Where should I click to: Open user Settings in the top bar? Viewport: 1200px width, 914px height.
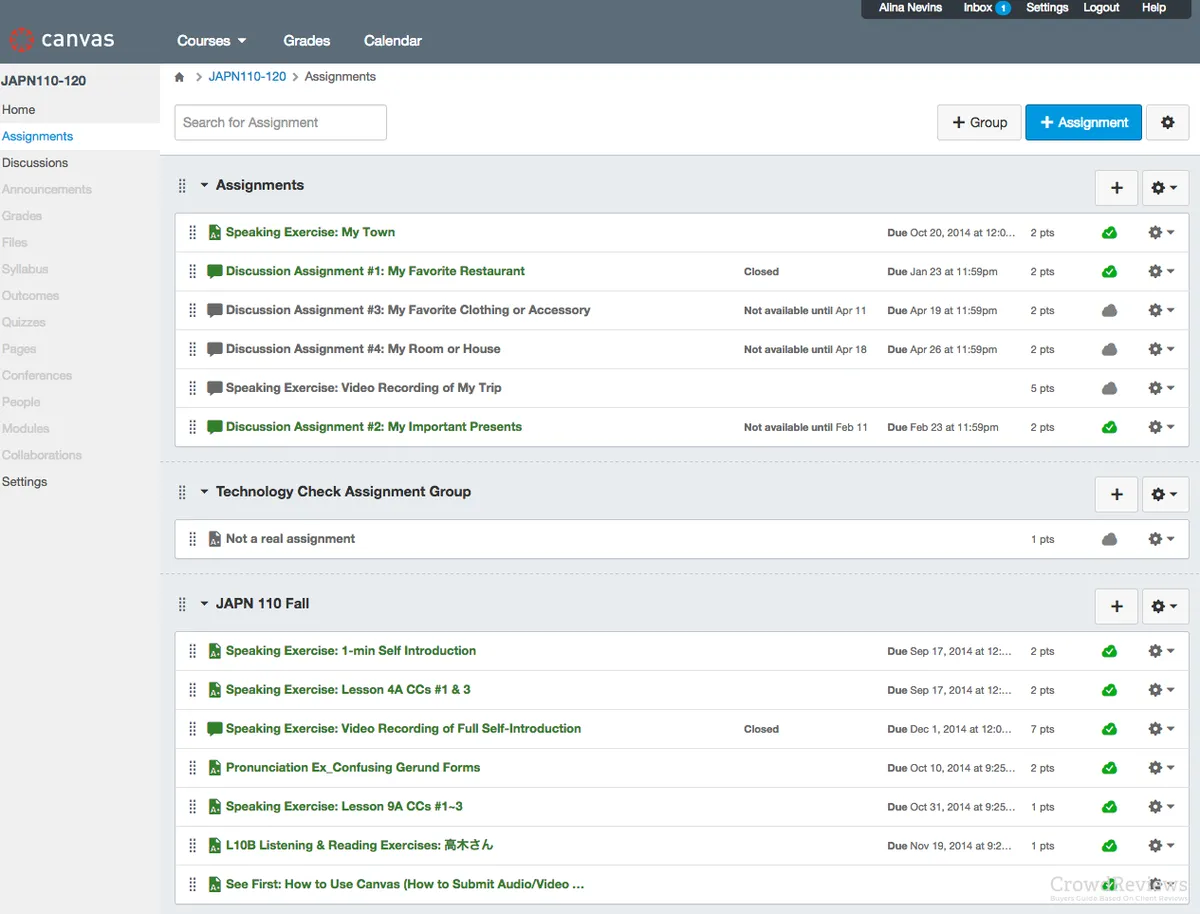(1047, 8)
